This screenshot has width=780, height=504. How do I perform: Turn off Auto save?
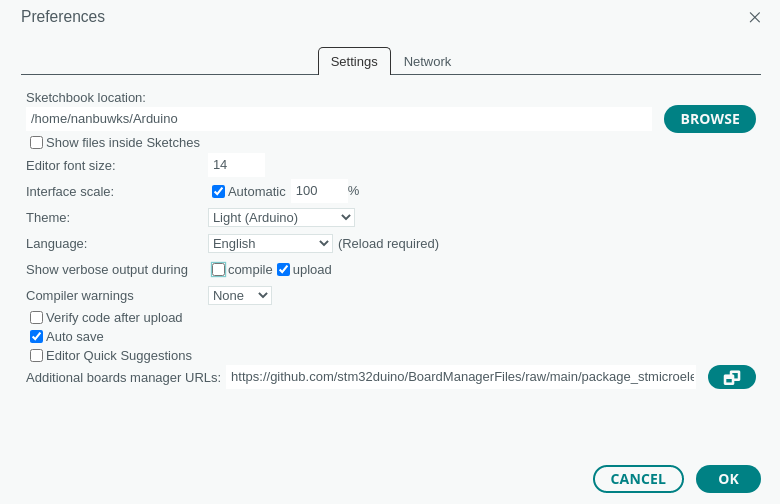(37, 336)
